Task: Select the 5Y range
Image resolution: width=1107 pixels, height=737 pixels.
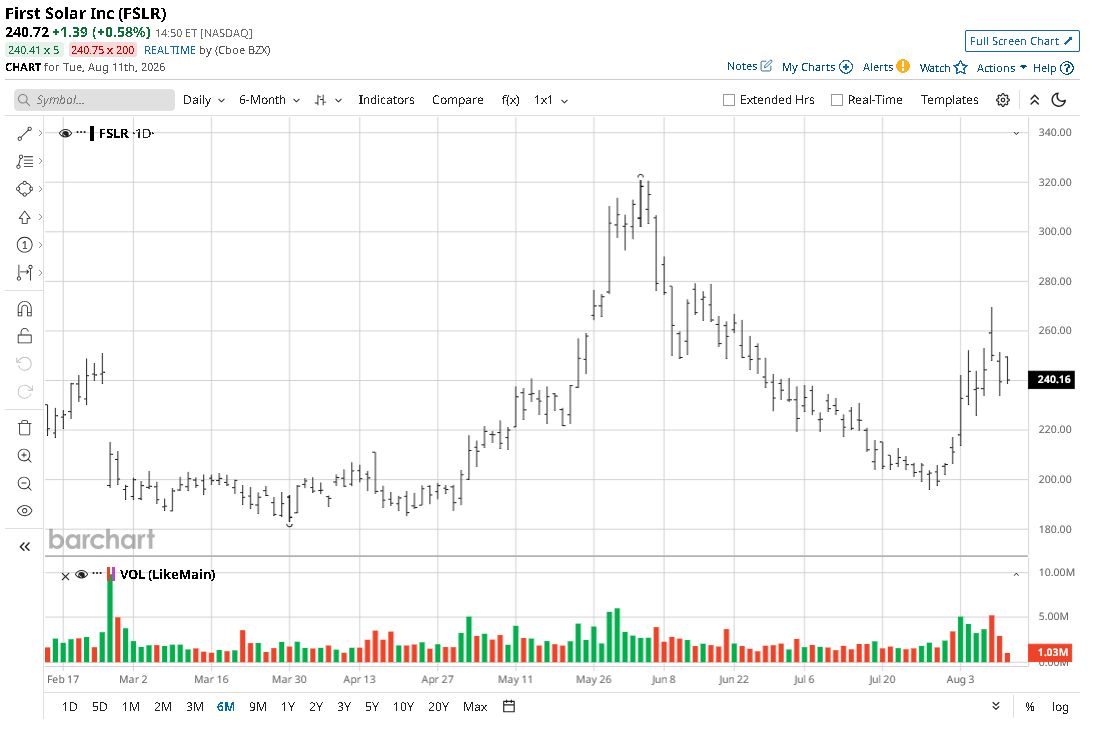Action: 372,707
